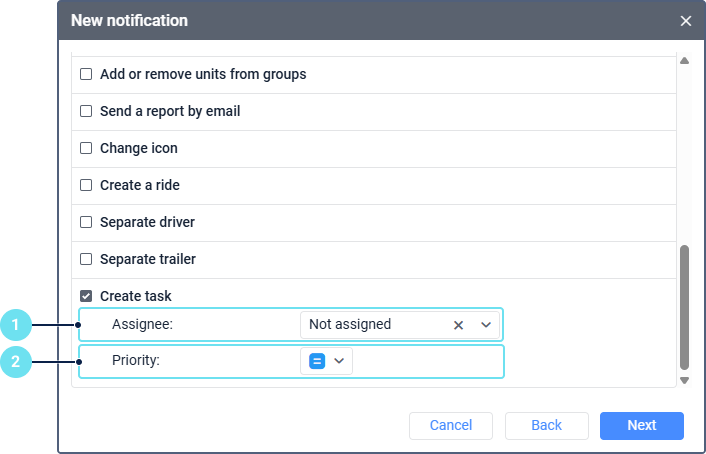706x454 pixels.
Task: Clear the Not assigned assignee value
Action: tap(459, 325)
